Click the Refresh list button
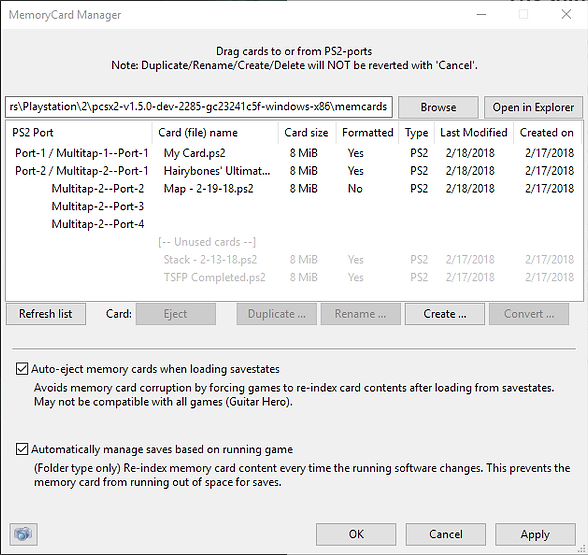Screen dimensions: 588x555 pos(46,314)
